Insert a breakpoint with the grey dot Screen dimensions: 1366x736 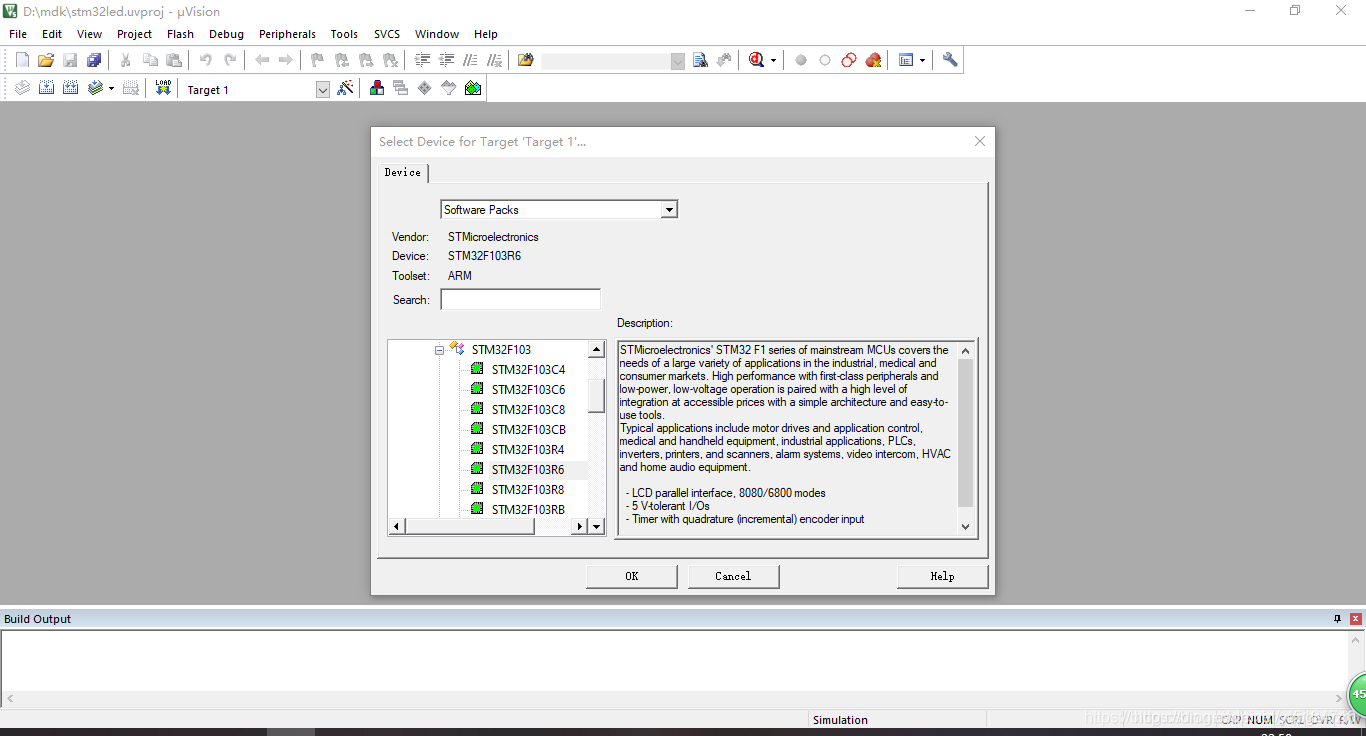point(801,60)
